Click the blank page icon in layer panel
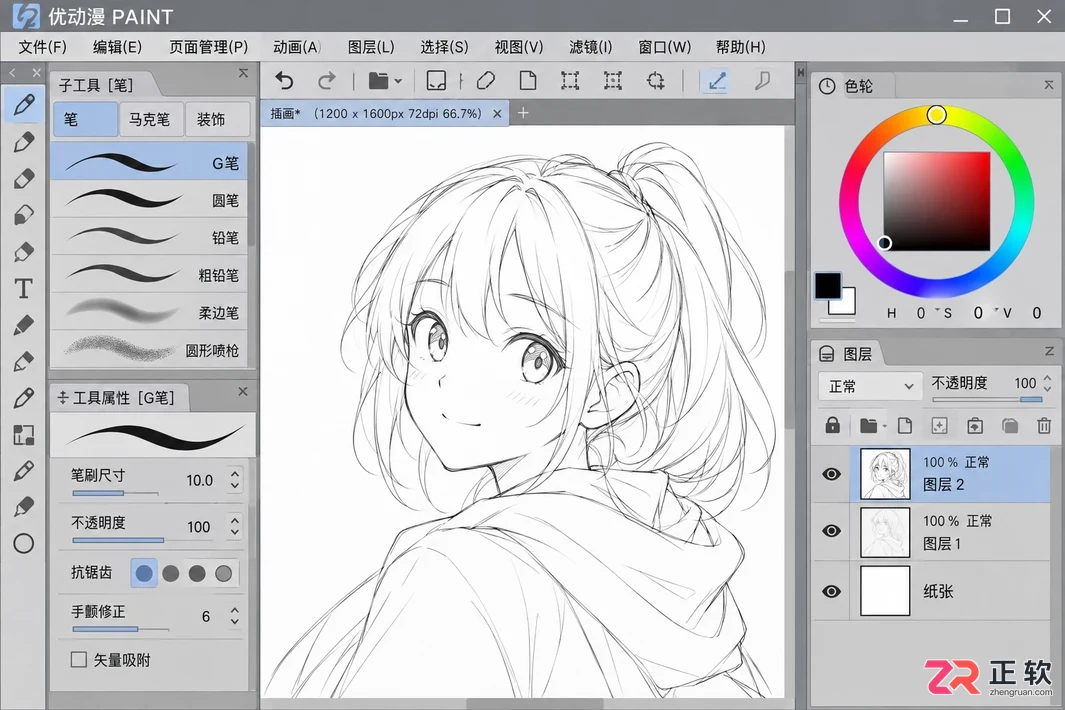The height and width of the screenshot is (710, 1065). (905, 426)
